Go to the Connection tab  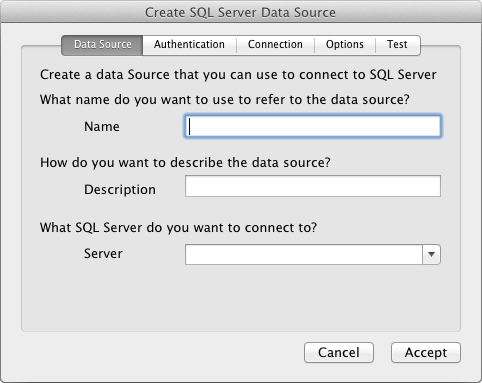pyautogui.click(x=275, y=45)
